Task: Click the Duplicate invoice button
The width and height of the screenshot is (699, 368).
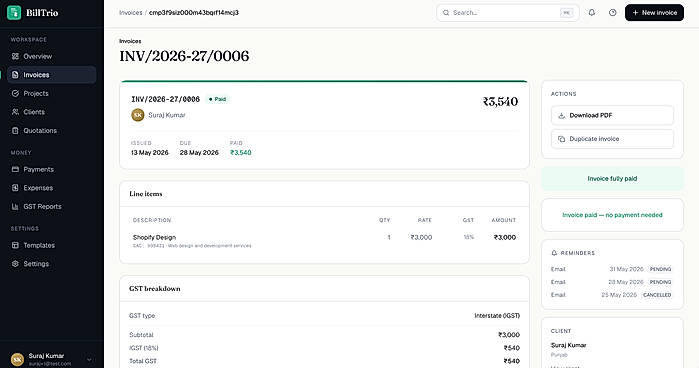Action: pos(612,139)
